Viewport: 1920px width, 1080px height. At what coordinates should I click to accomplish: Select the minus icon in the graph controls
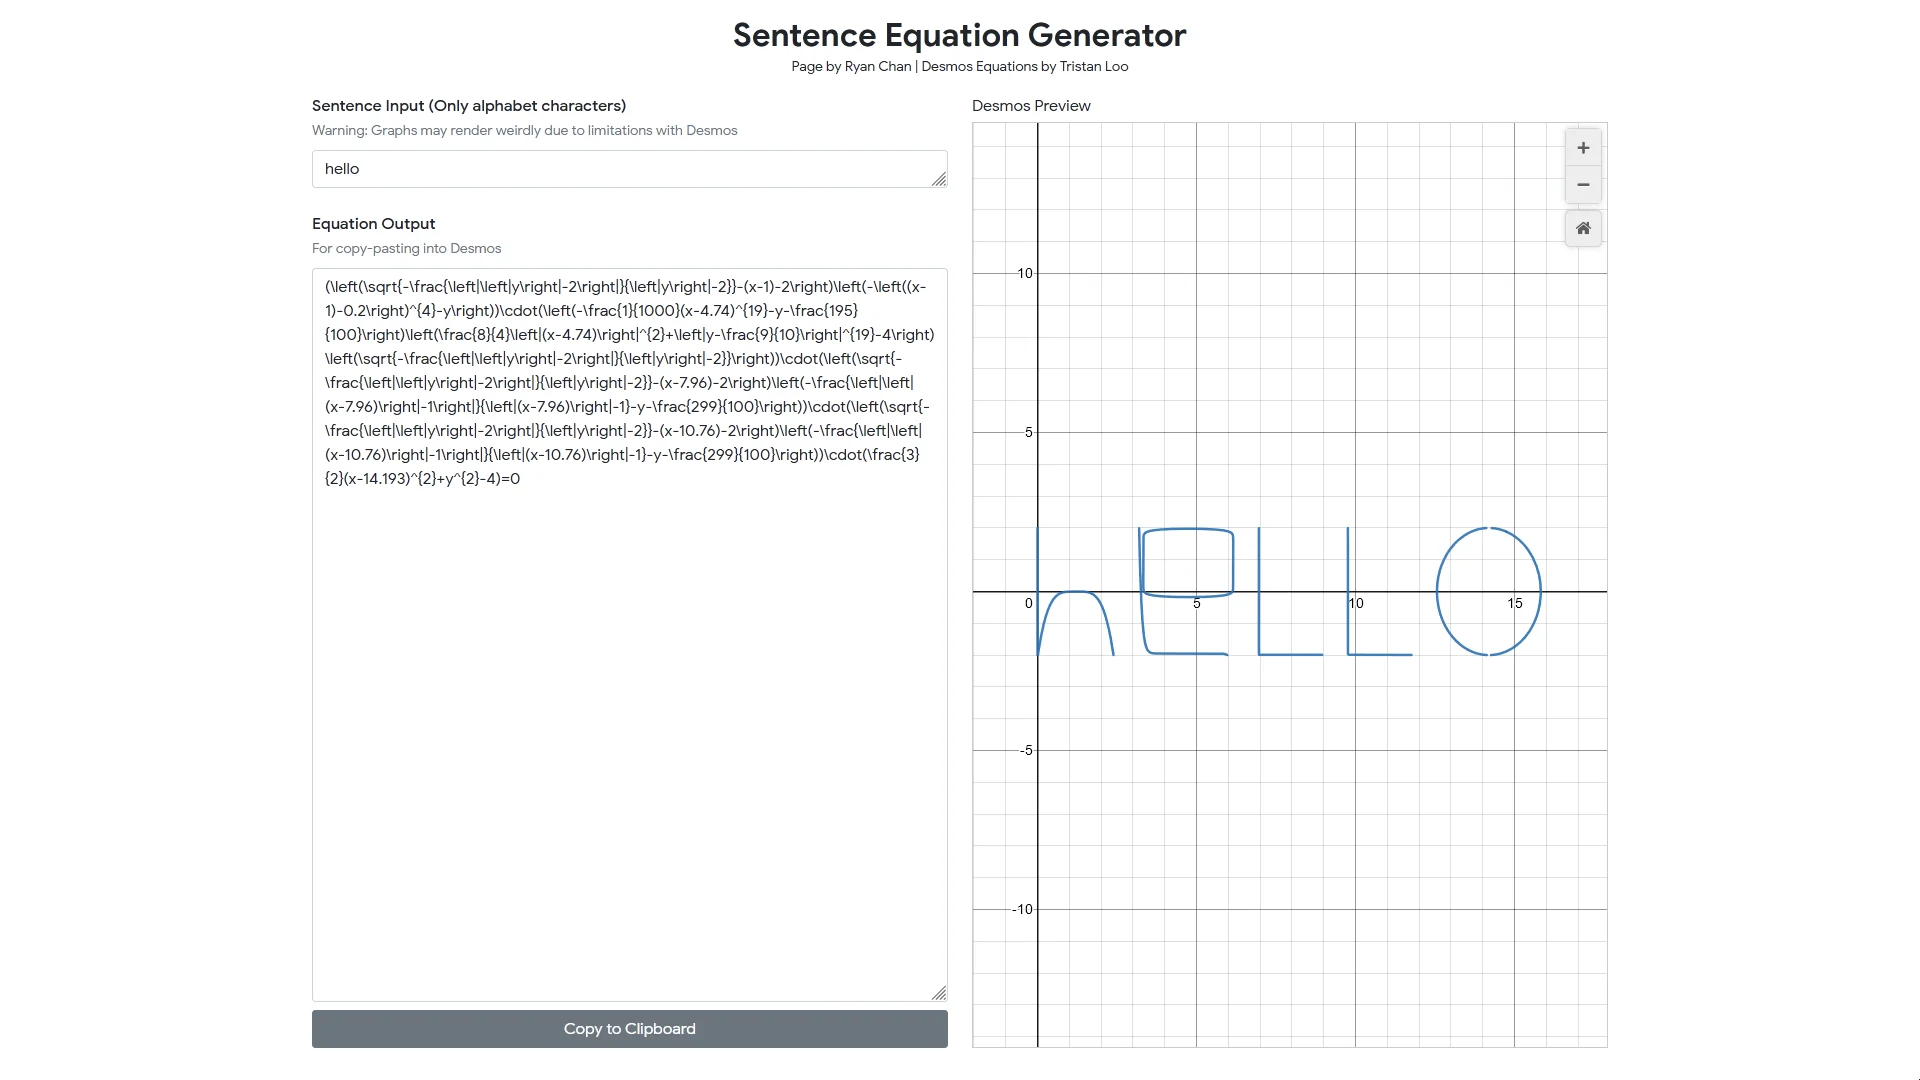1583,184
